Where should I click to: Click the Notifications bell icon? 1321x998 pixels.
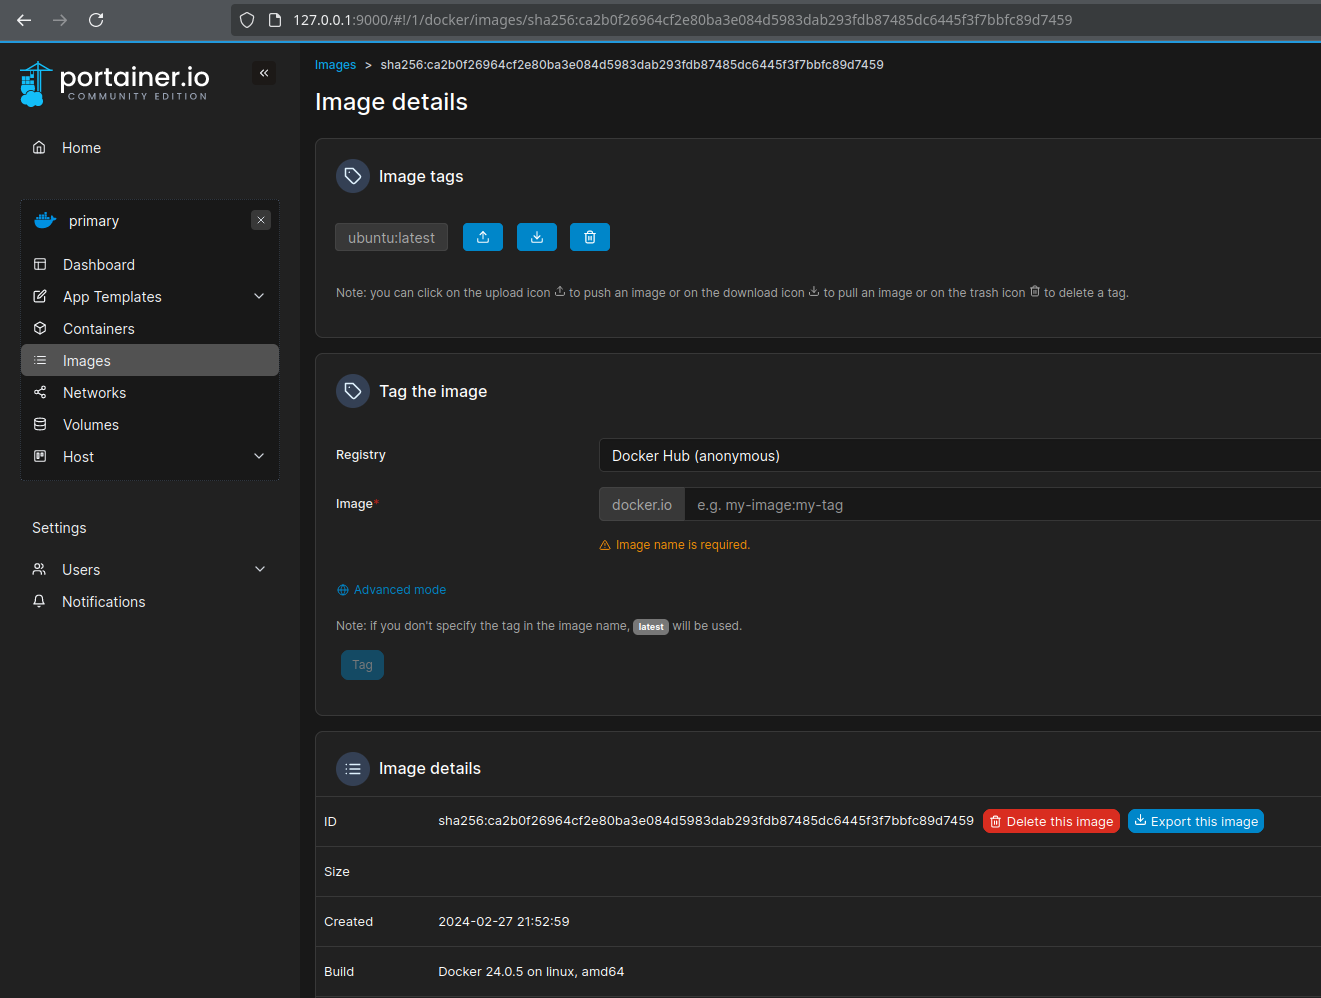pos(39,601)
